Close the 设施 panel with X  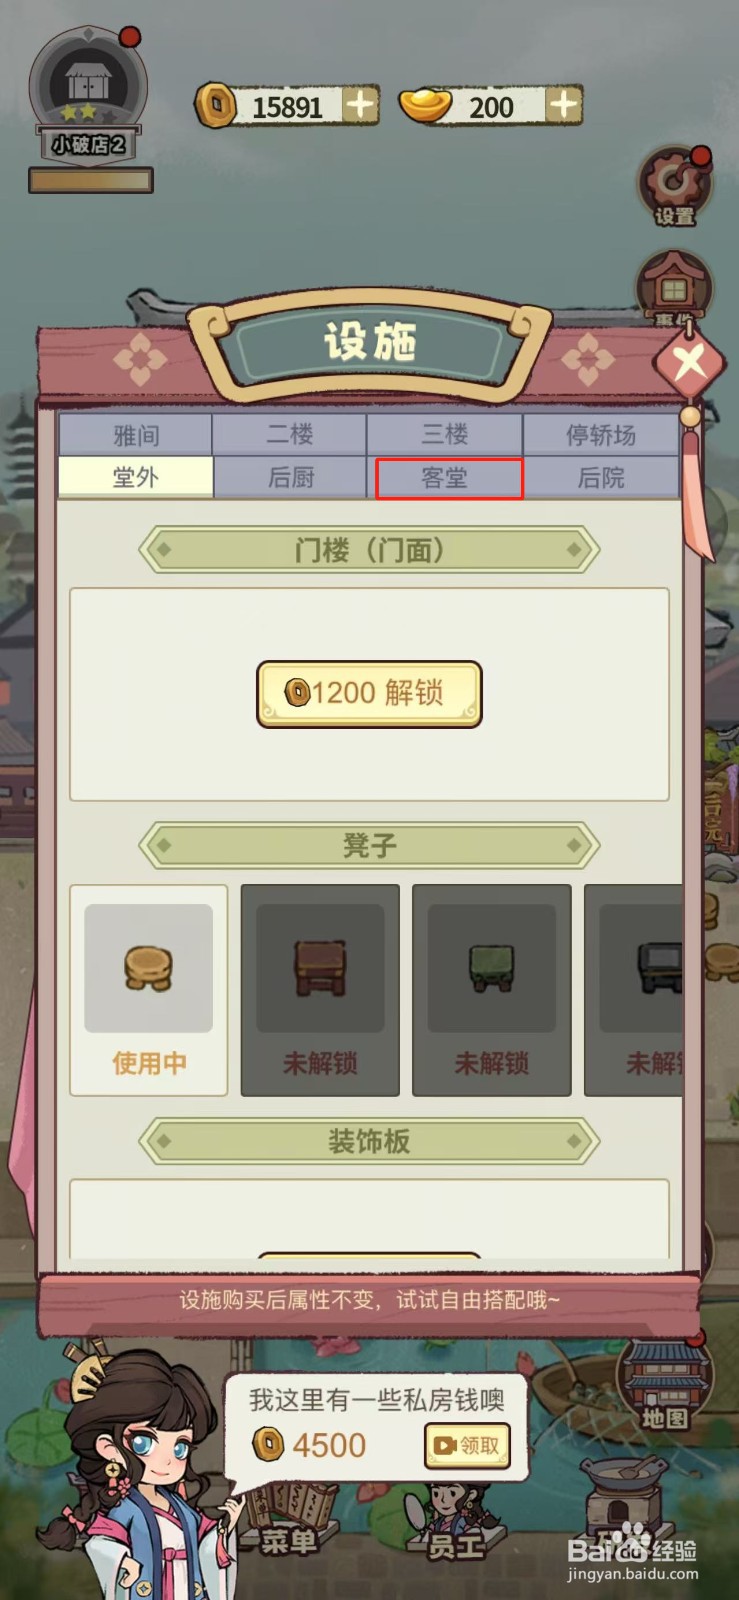pyautogui.click(x=689, y=361)
